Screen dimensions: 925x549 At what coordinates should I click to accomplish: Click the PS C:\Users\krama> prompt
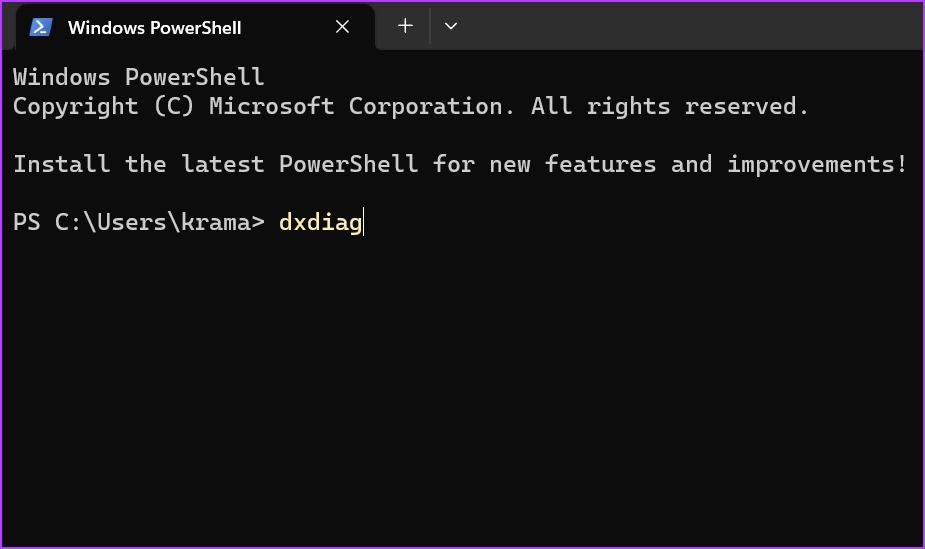click(x=139, y=222)
